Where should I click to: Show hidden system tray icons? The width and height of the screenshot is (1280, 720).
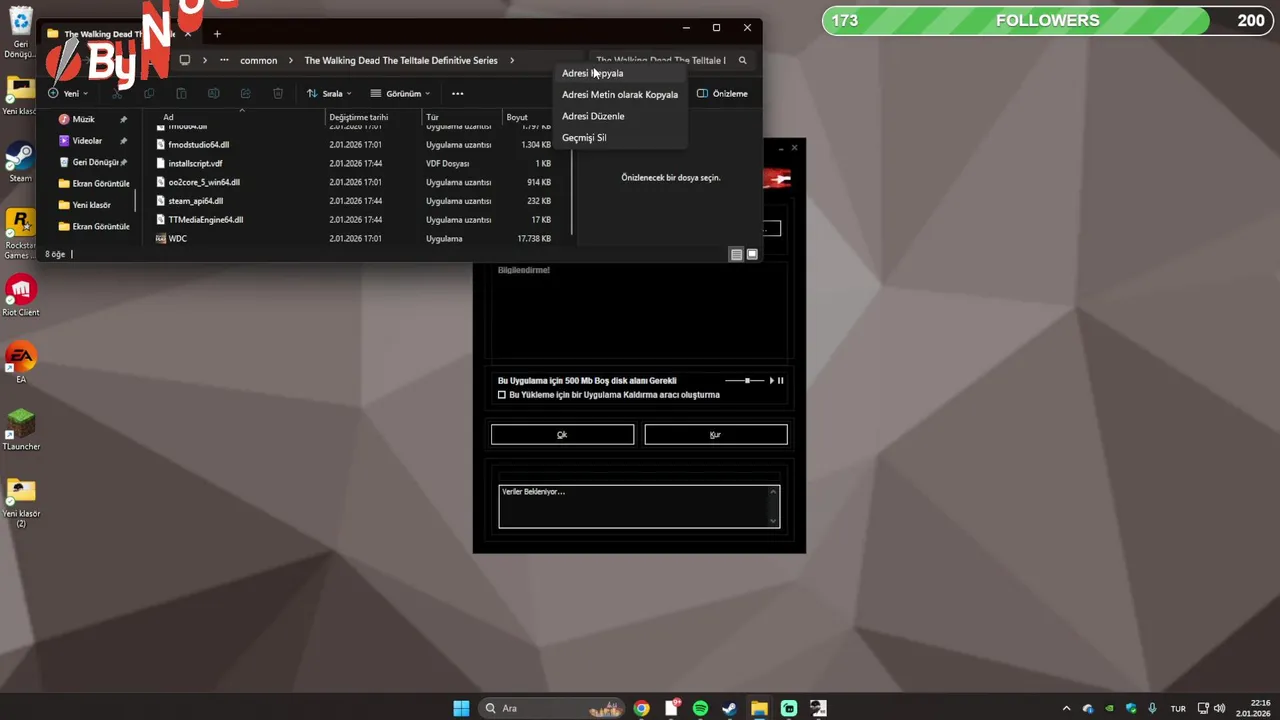pos(1066,708)
